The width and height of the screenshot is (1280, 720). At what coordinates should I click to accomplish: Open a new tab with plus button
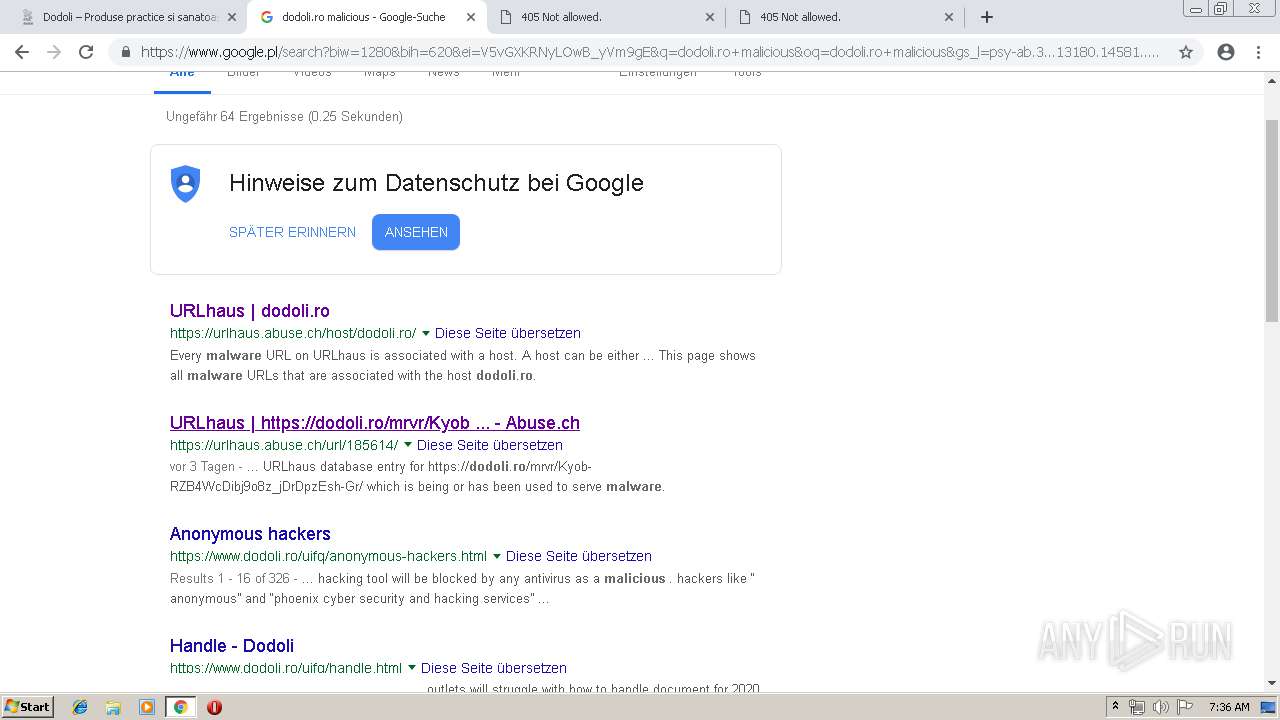pos(987,17)
